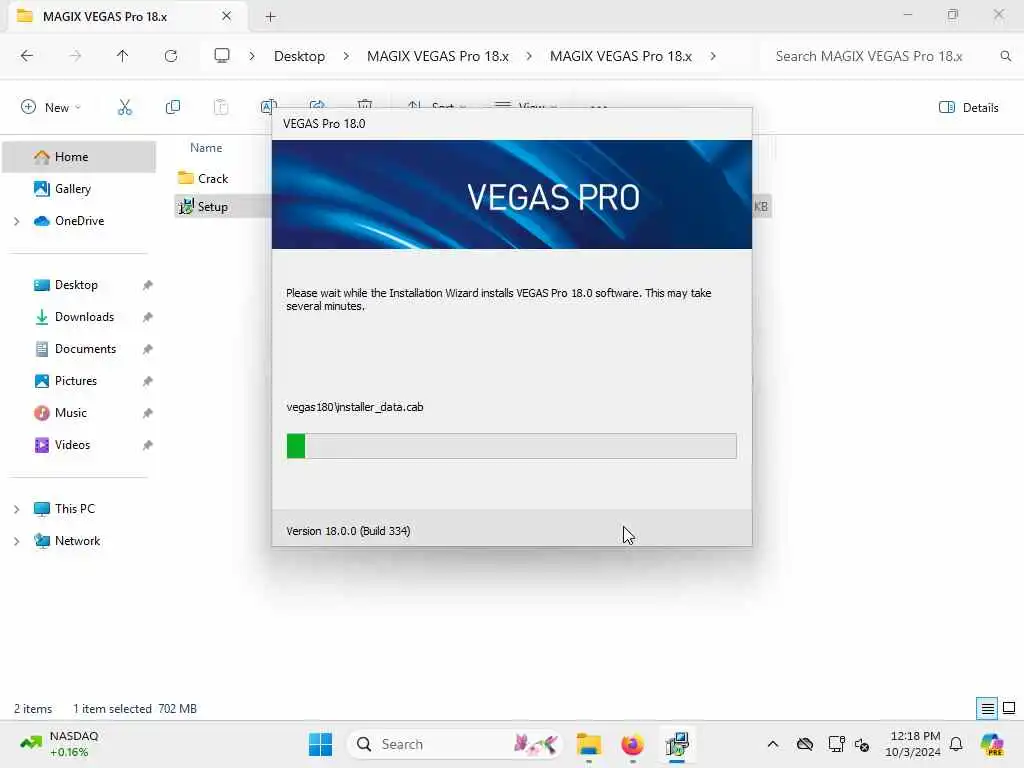The height and width of the screenshot is (768, 1024).
Task: Sort by the Name column header
Action: [206, 148]
